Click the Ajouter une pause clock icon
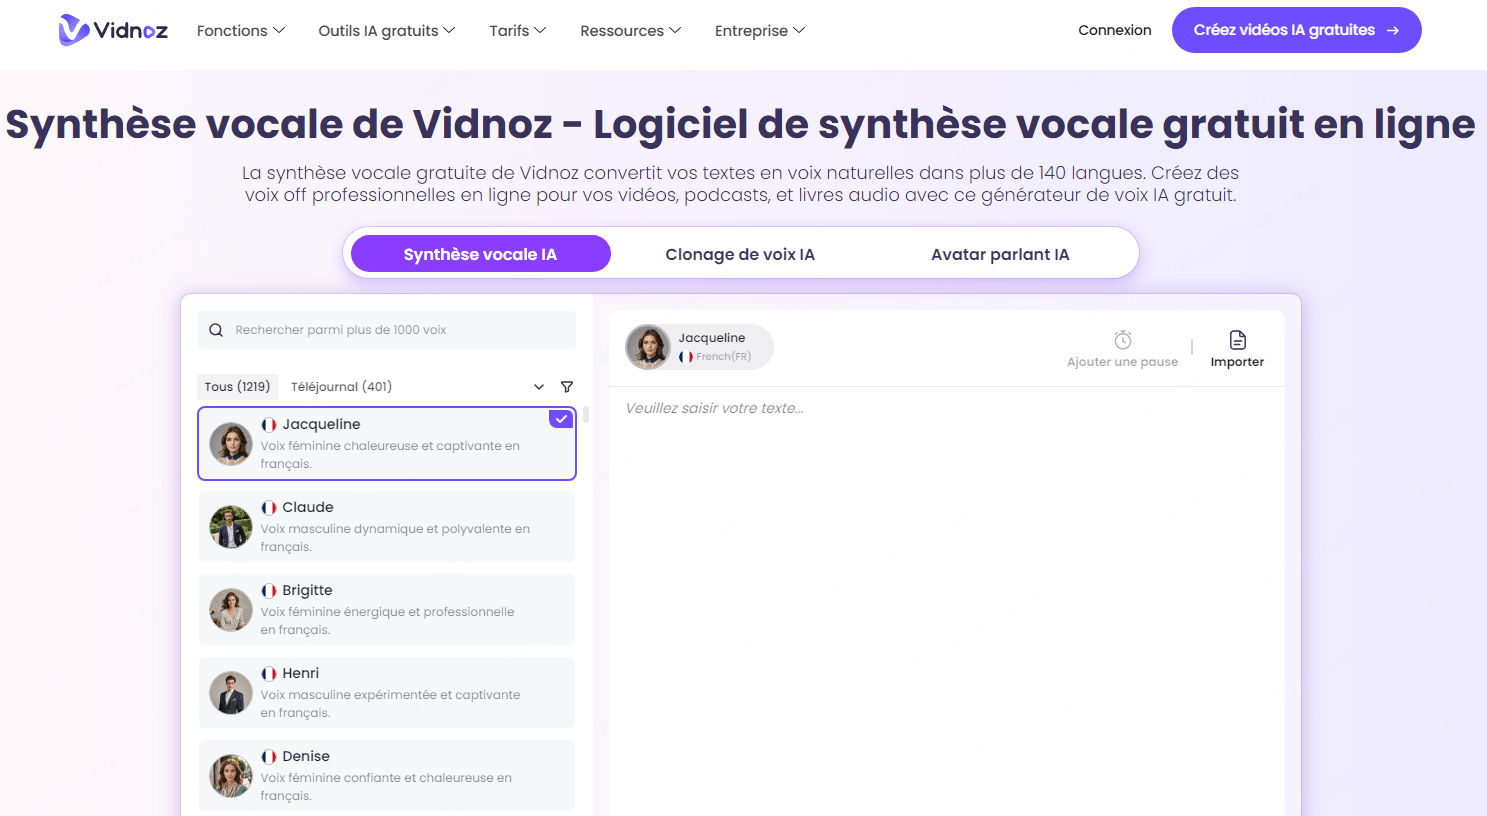 click(1123, 340)
